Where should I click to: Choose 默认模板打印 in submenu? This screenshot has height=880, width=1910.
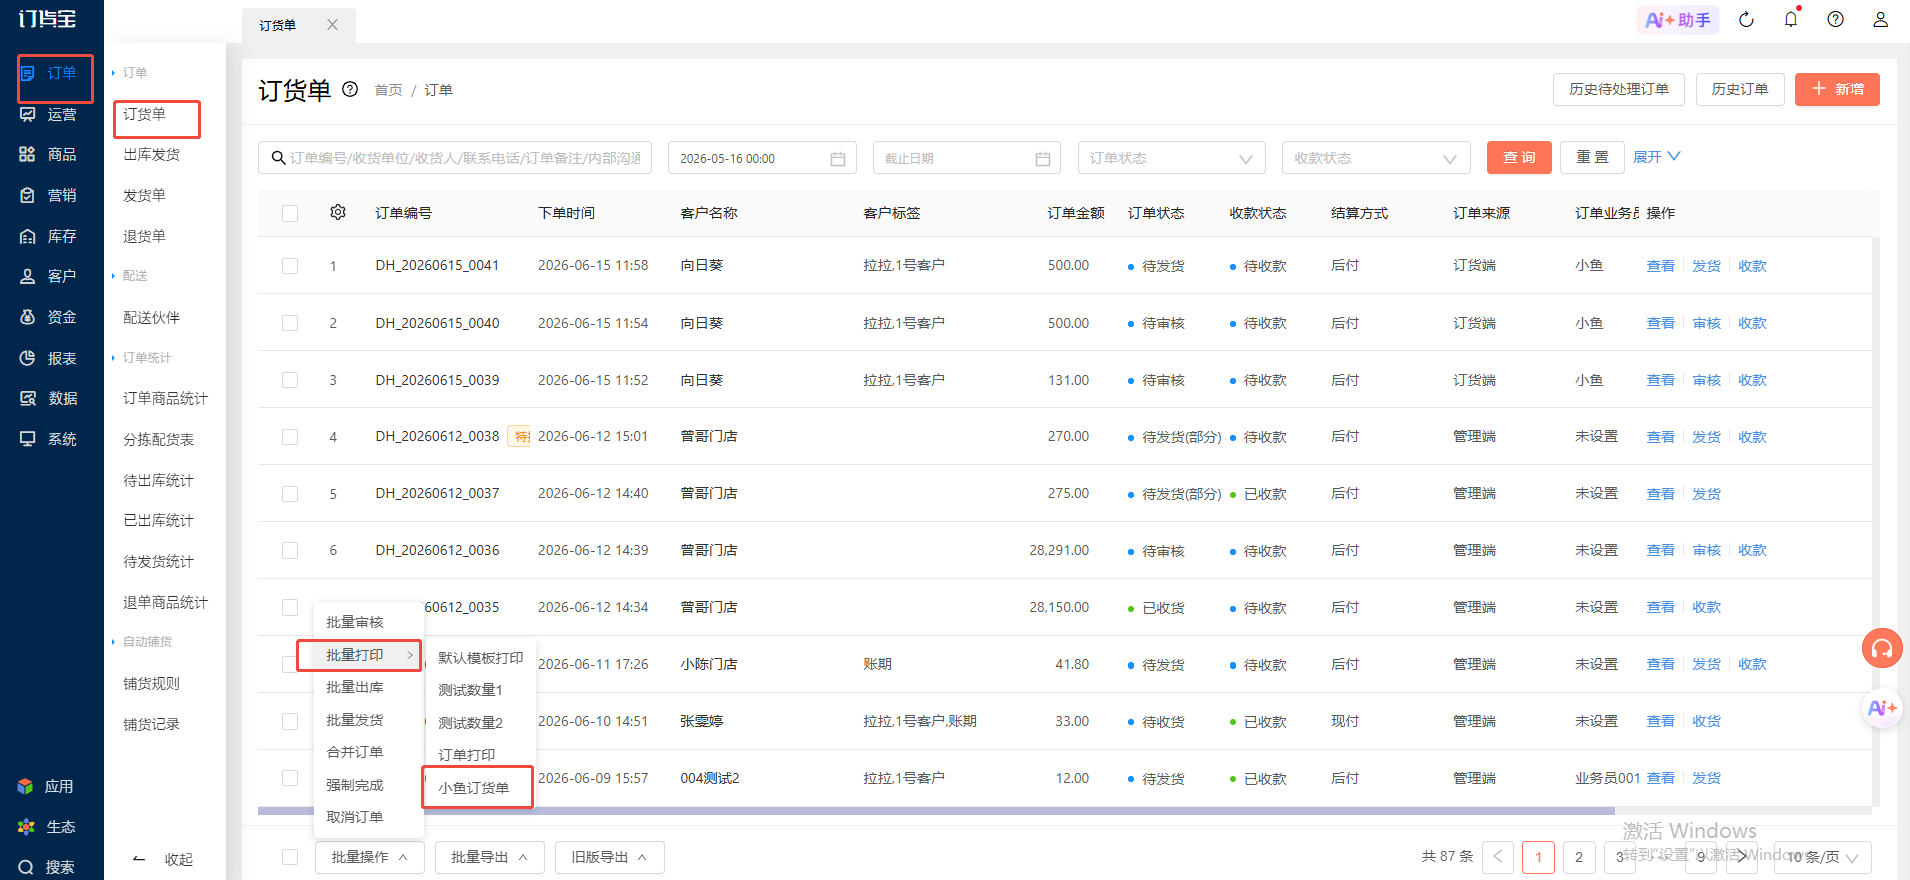tap(481, 658)
